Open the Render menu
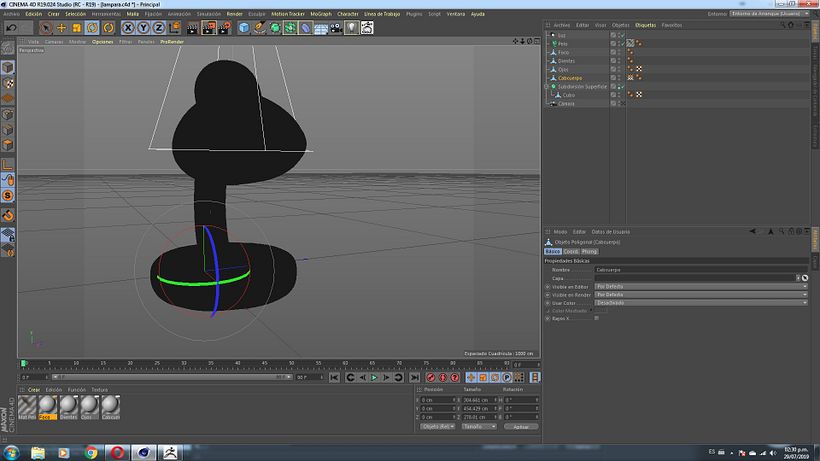Viewport: 820px width, 461px height. [x=234, y=14]
